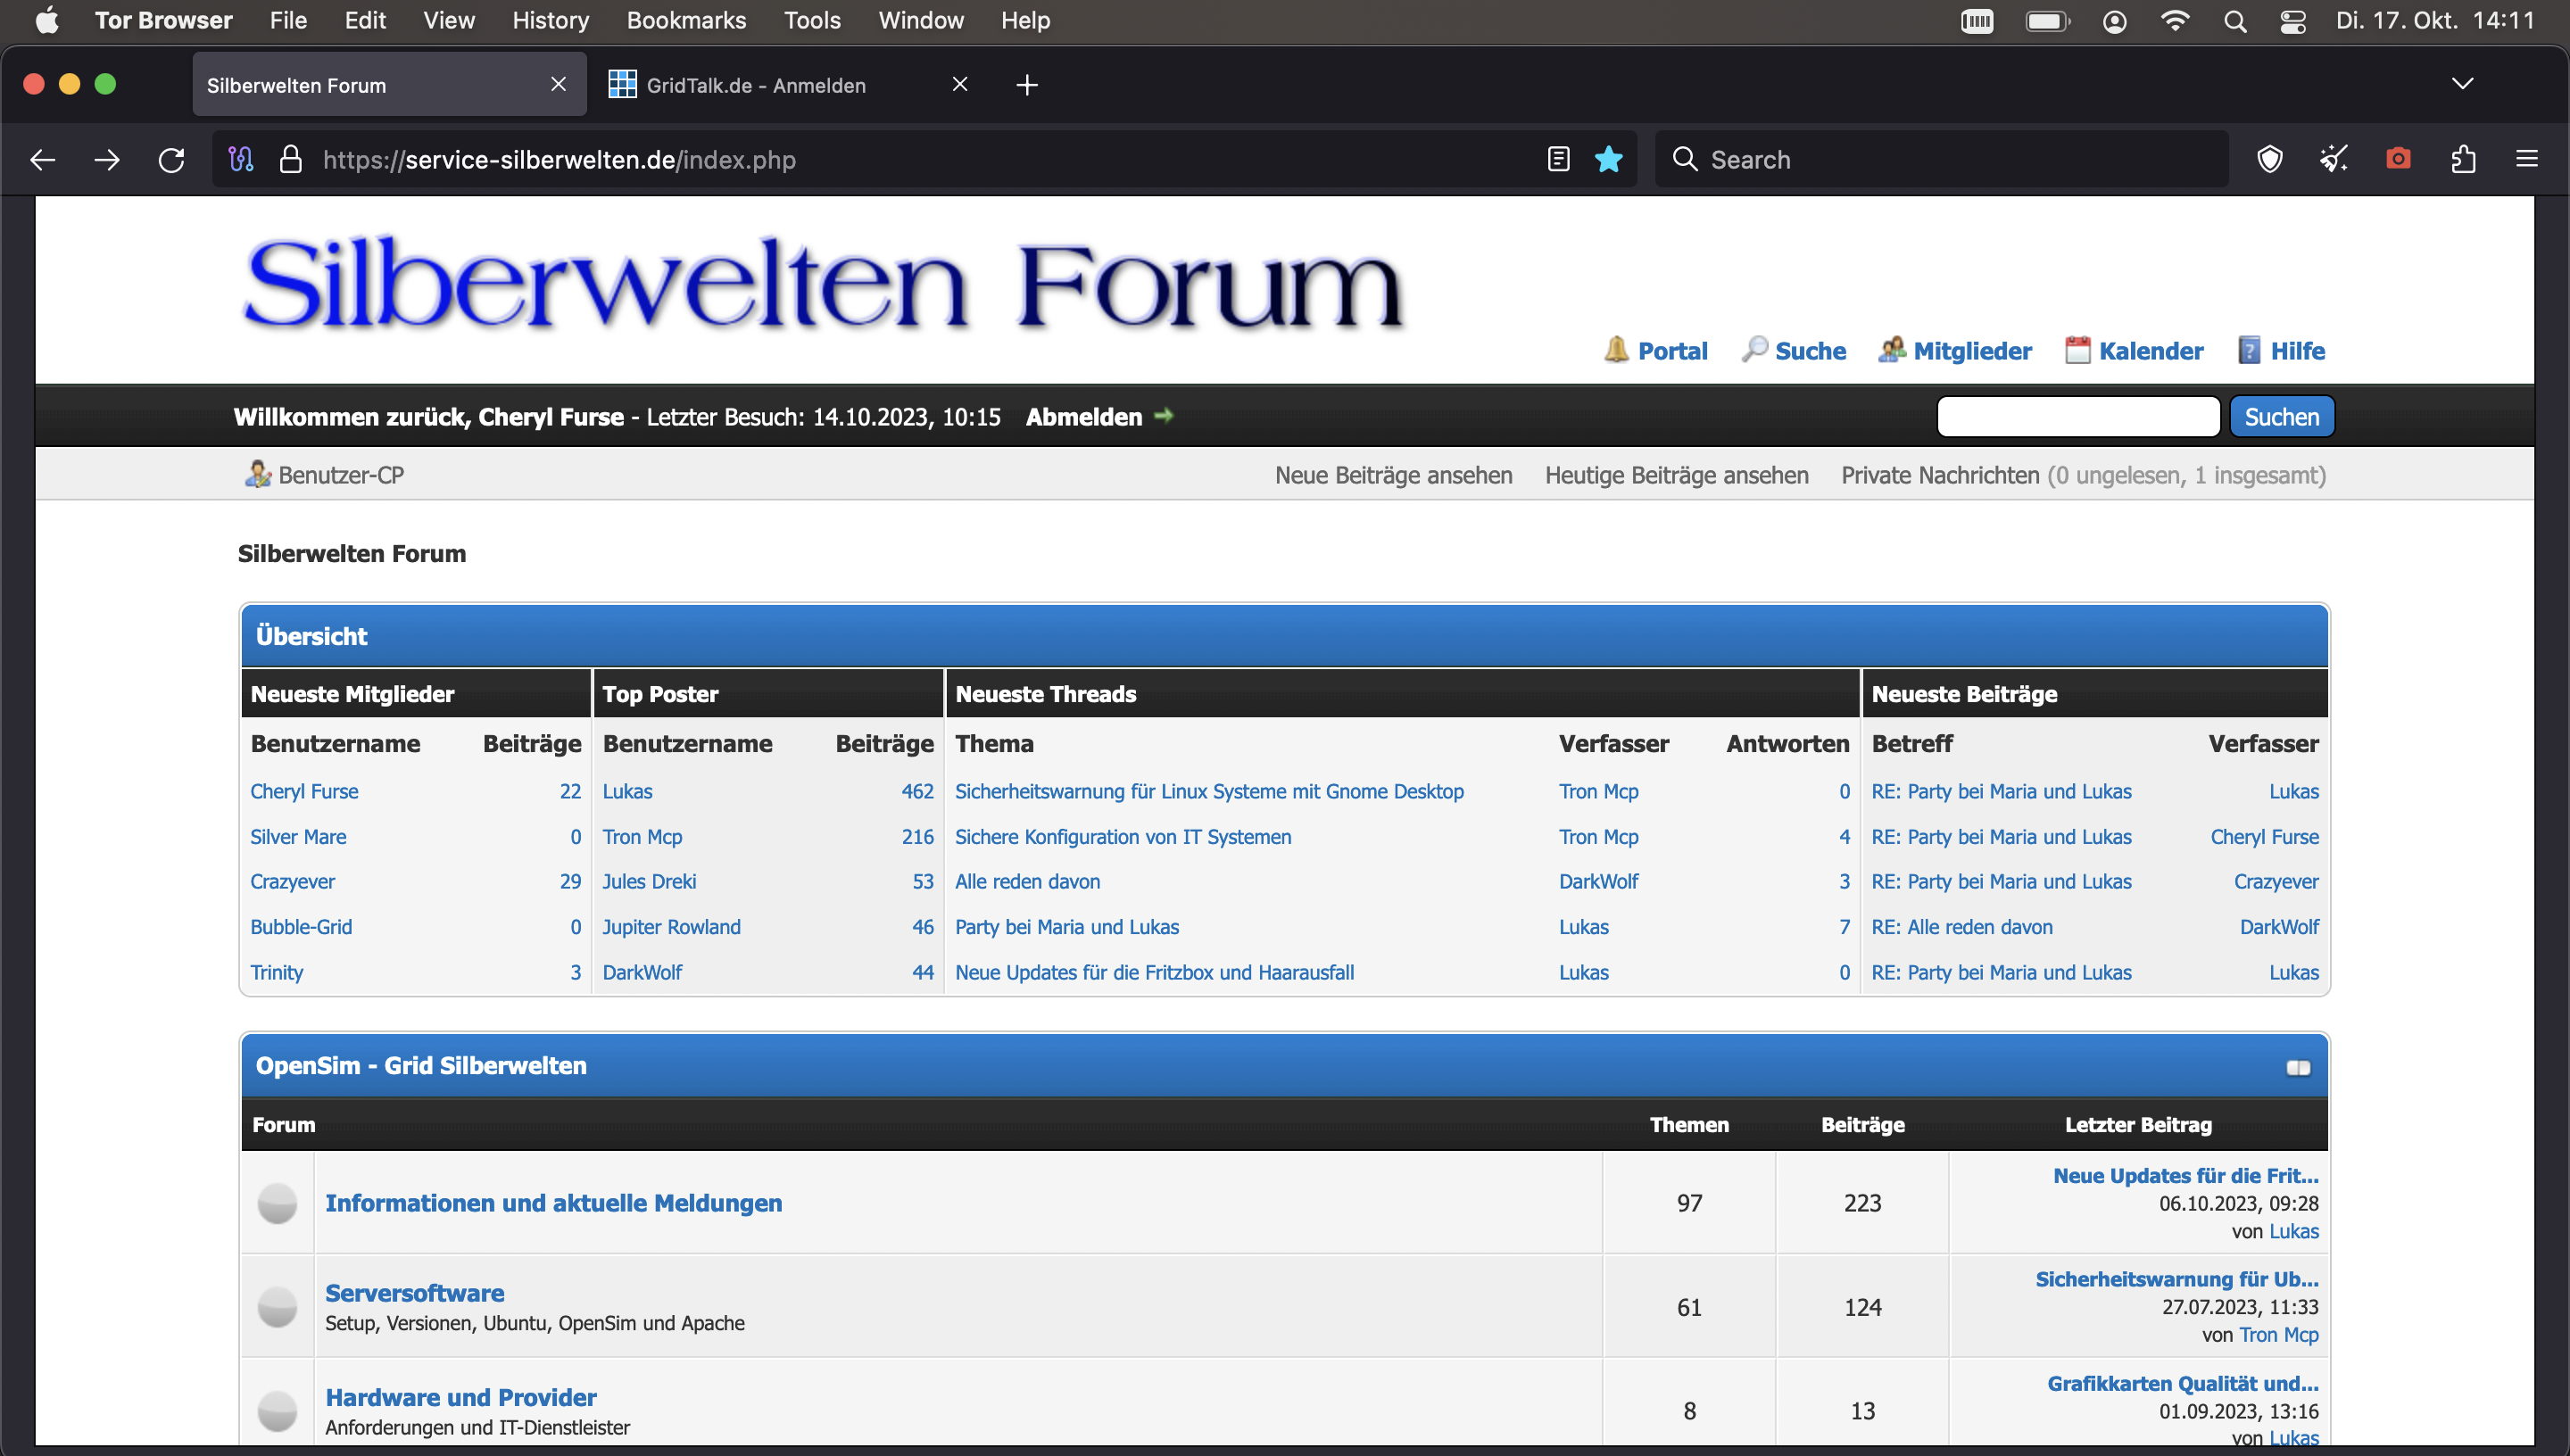The height and width of the screenshot is (1456, 2570).
Task: Open Informationen und aktuelle Meldungen forum
Action: coord(553,1203)
